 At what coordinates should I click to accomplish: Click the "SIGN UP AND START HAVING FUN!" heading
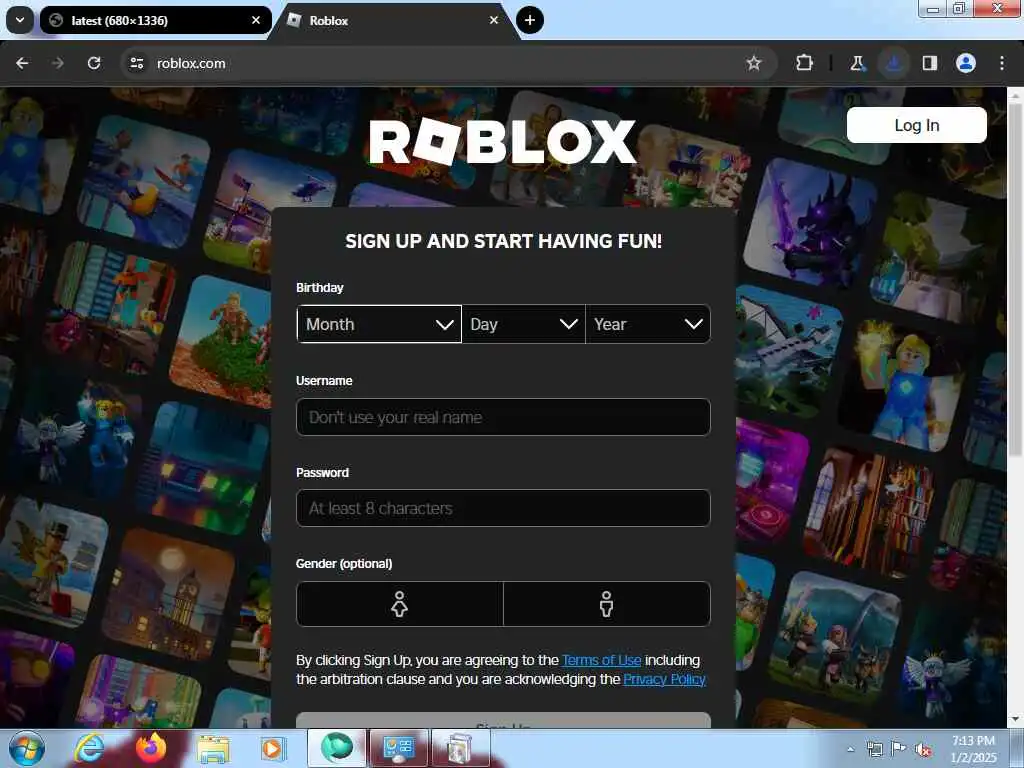[x=503, y=241]
